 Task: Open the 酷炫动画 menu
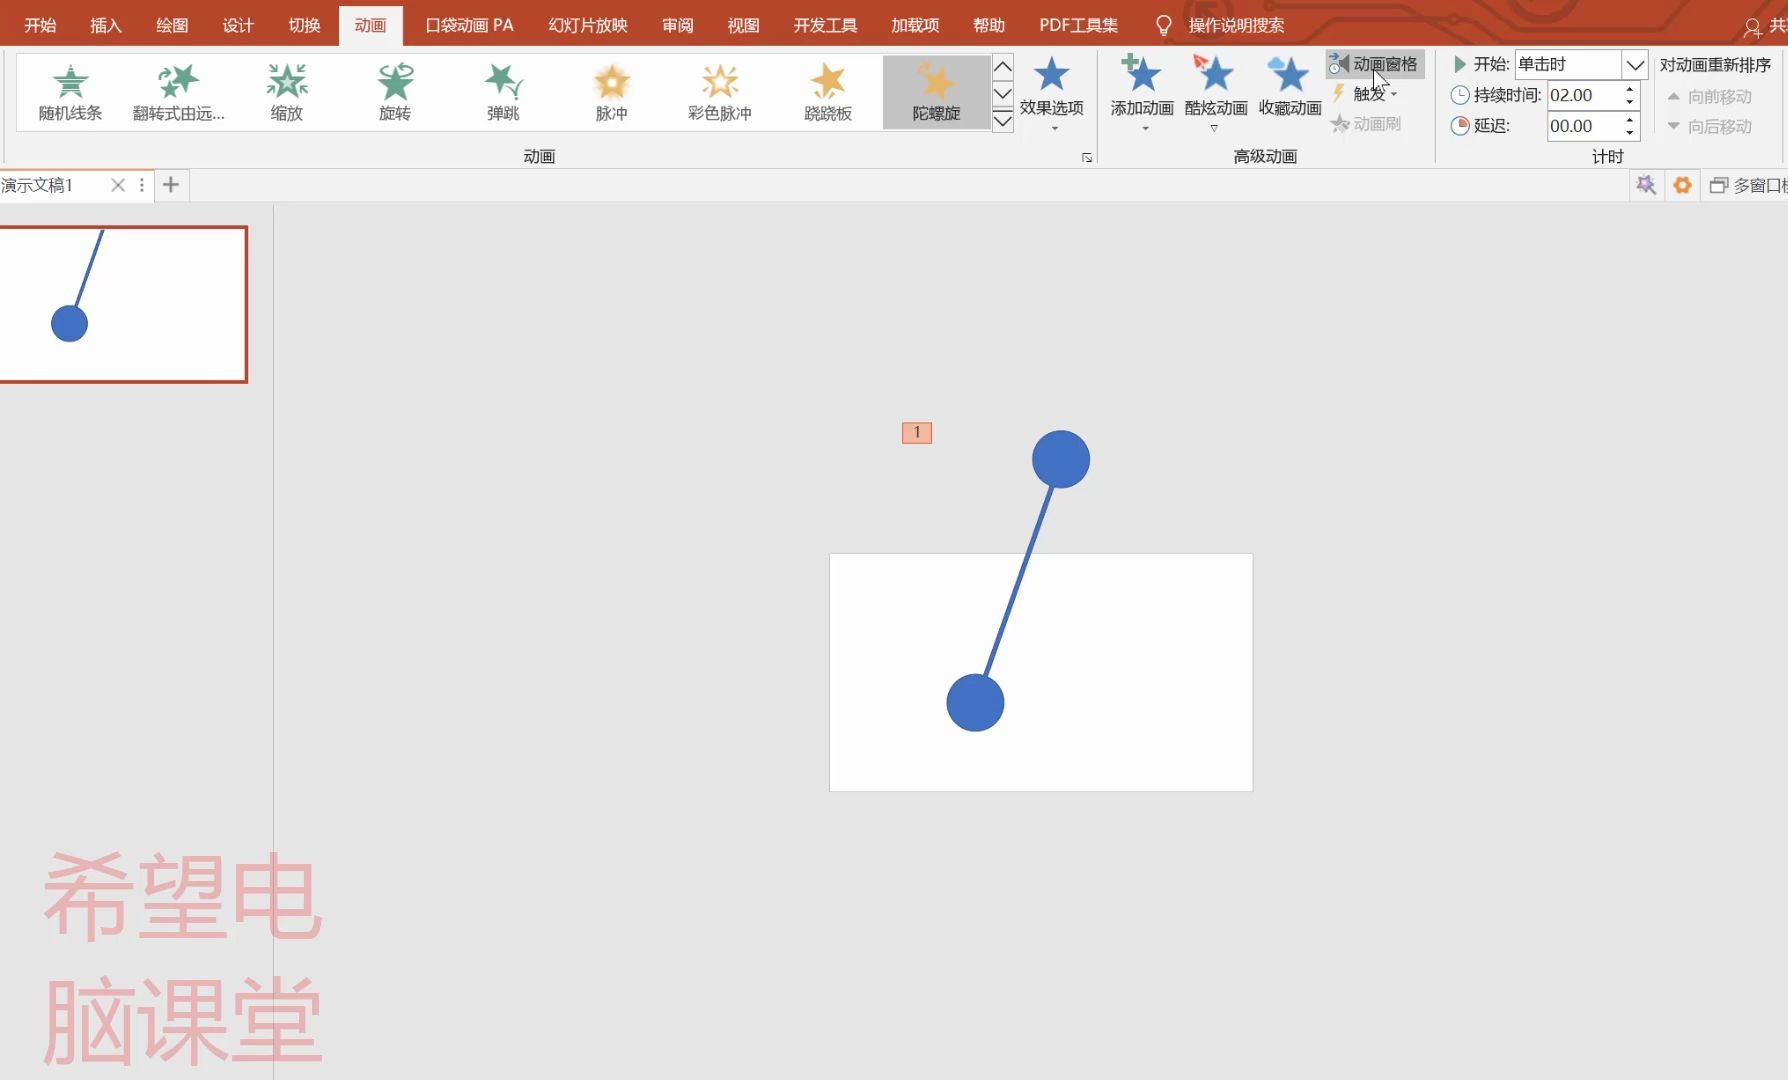(x=1216, y=93)
